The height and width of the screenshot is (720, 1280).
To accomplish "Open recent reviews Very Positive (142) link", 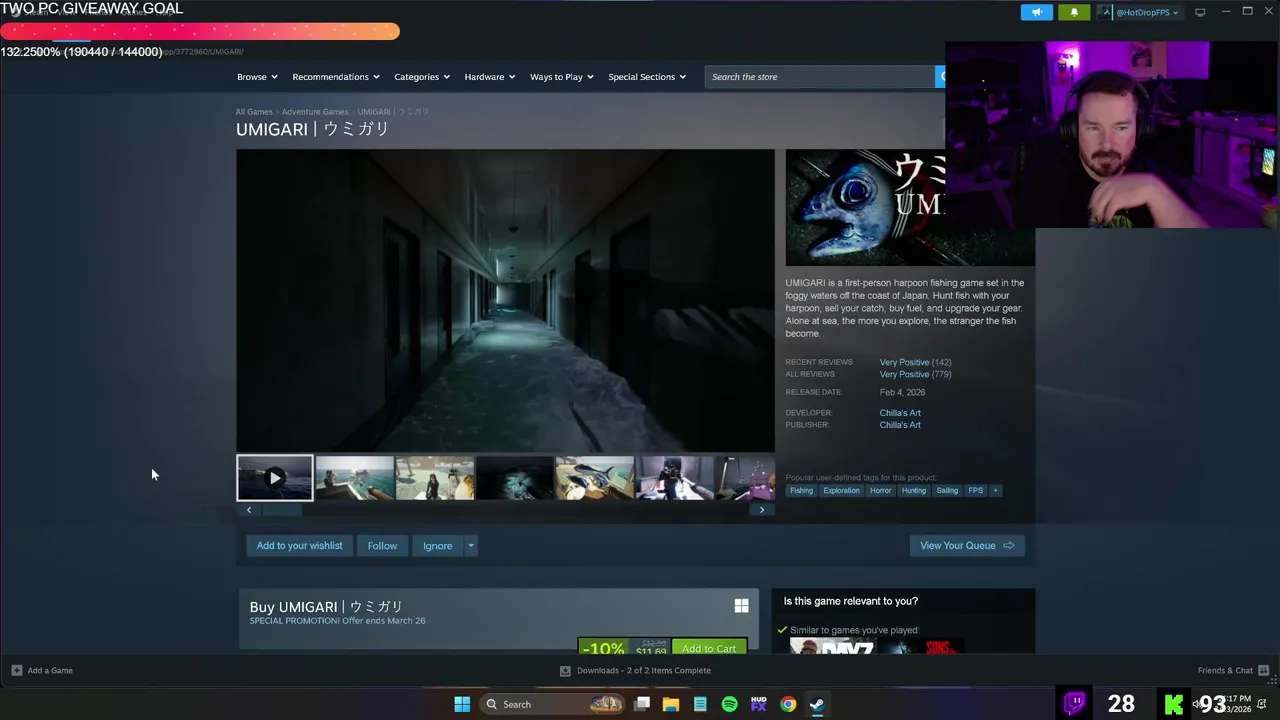I will tap(915, 362).
